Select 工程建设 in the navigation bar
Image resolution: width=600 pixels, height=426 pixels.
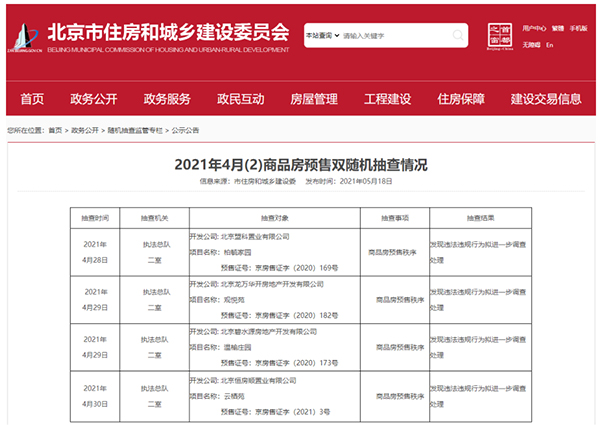pyautogui.click(x=387, y=99)
